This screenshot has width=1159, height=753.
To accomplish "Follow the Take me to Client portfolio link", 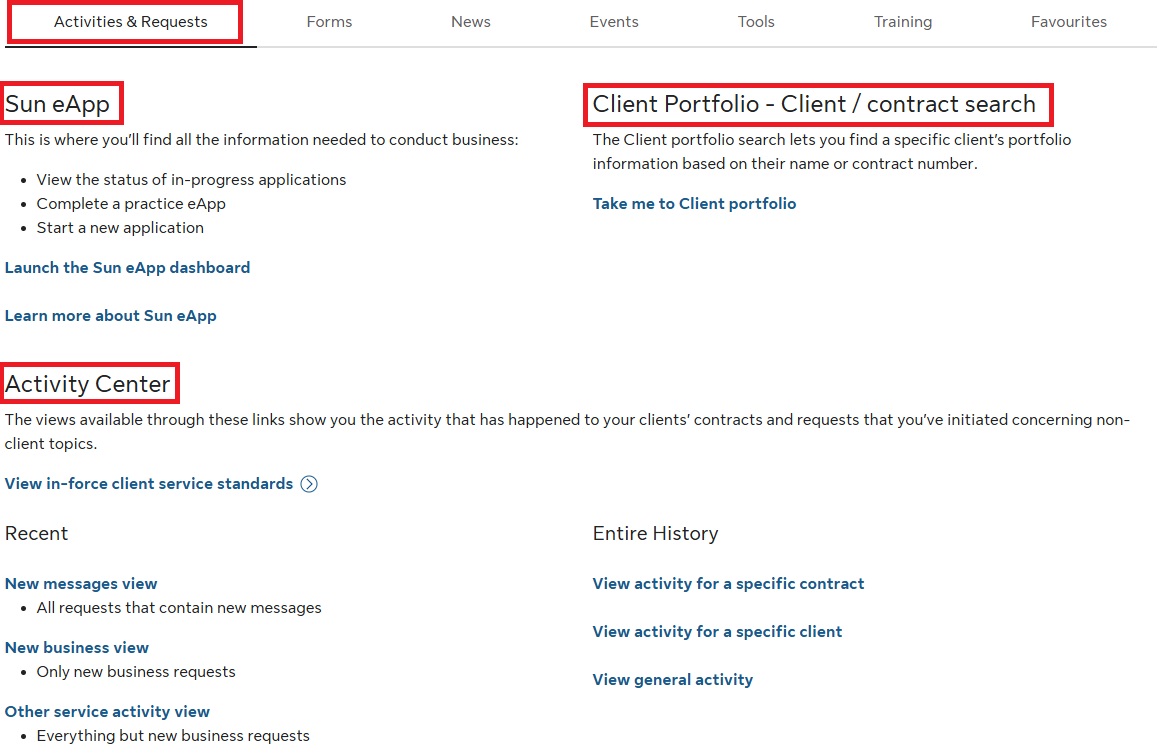I will pyautogui.click(x=695, y=204).
